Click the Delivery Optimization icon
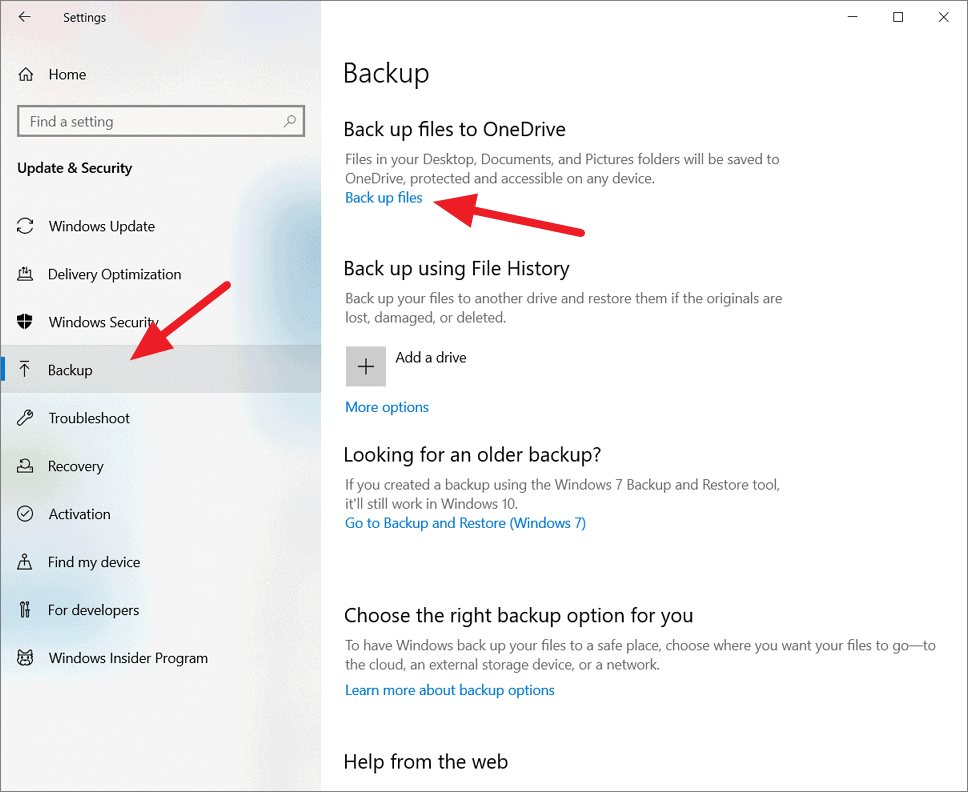This screenshot has width=968, height=792. [25, 274]
